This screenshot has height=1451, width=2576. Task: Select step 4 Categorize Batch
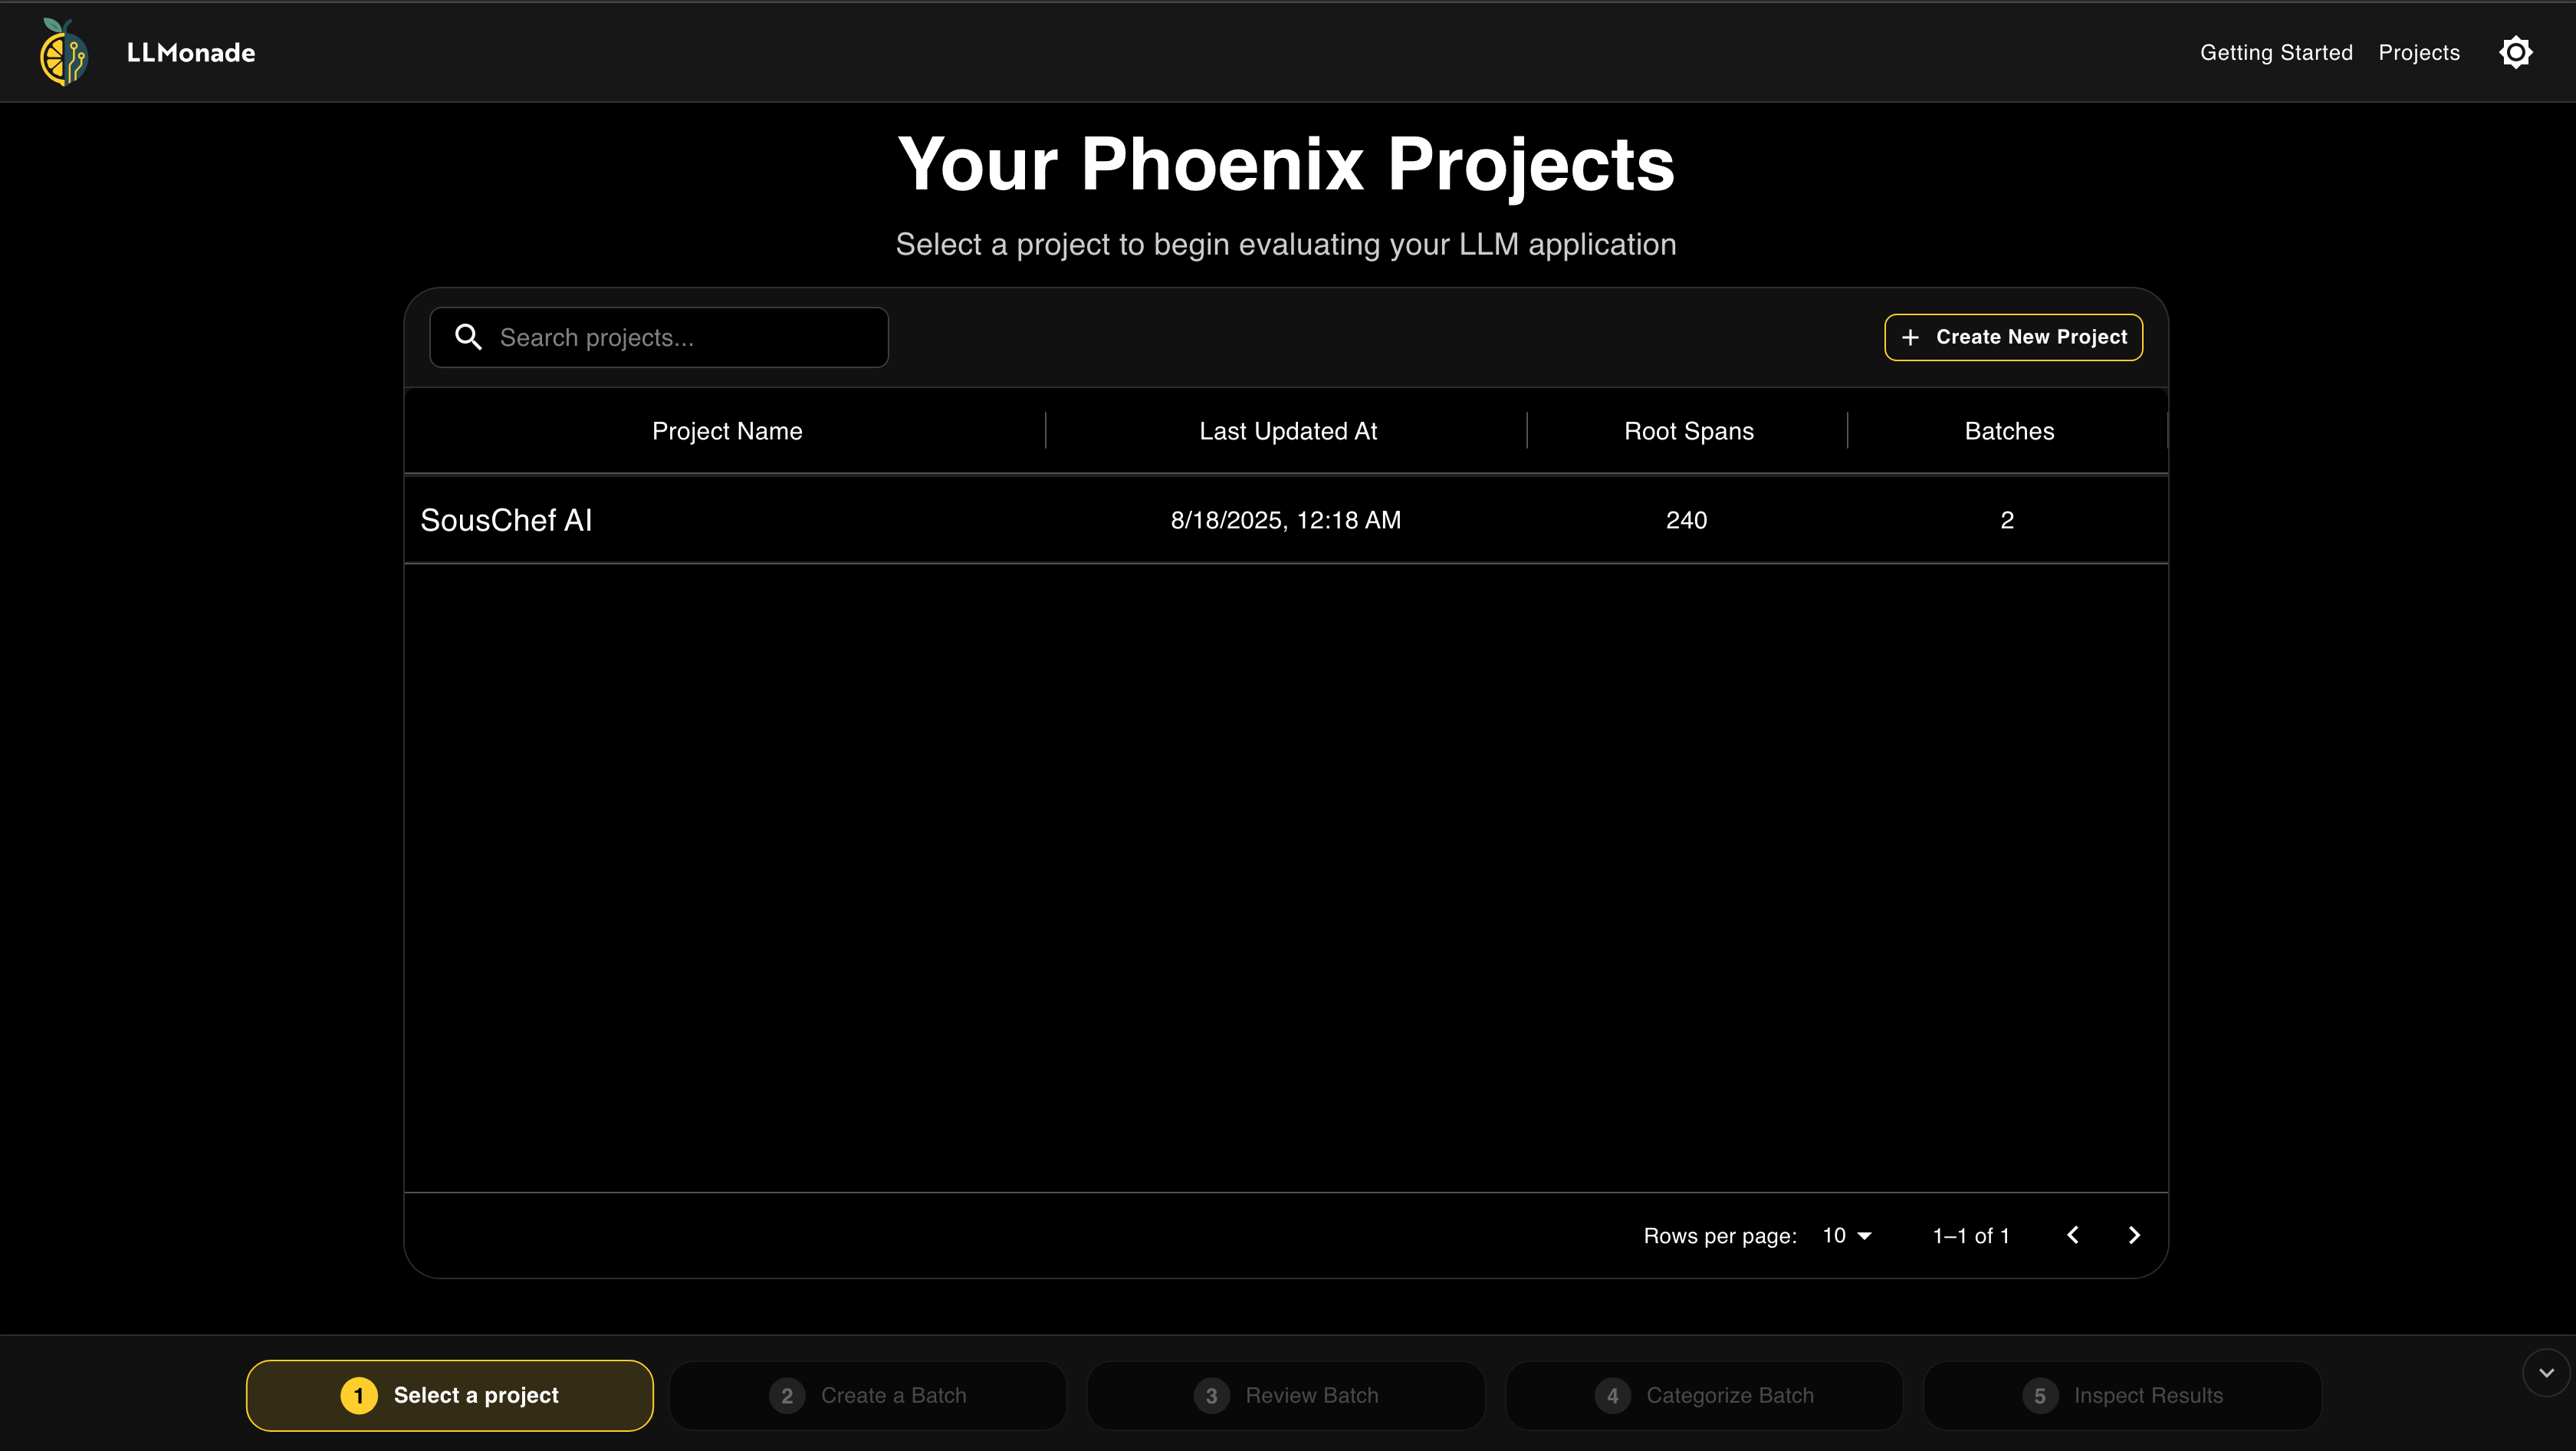[x=1704, y=1395]
